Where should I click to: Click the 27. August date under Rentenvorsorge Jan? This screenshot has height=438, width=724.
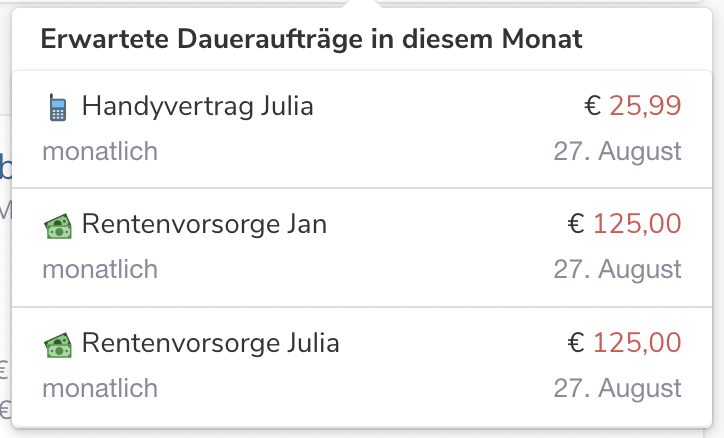coord(617,269)
